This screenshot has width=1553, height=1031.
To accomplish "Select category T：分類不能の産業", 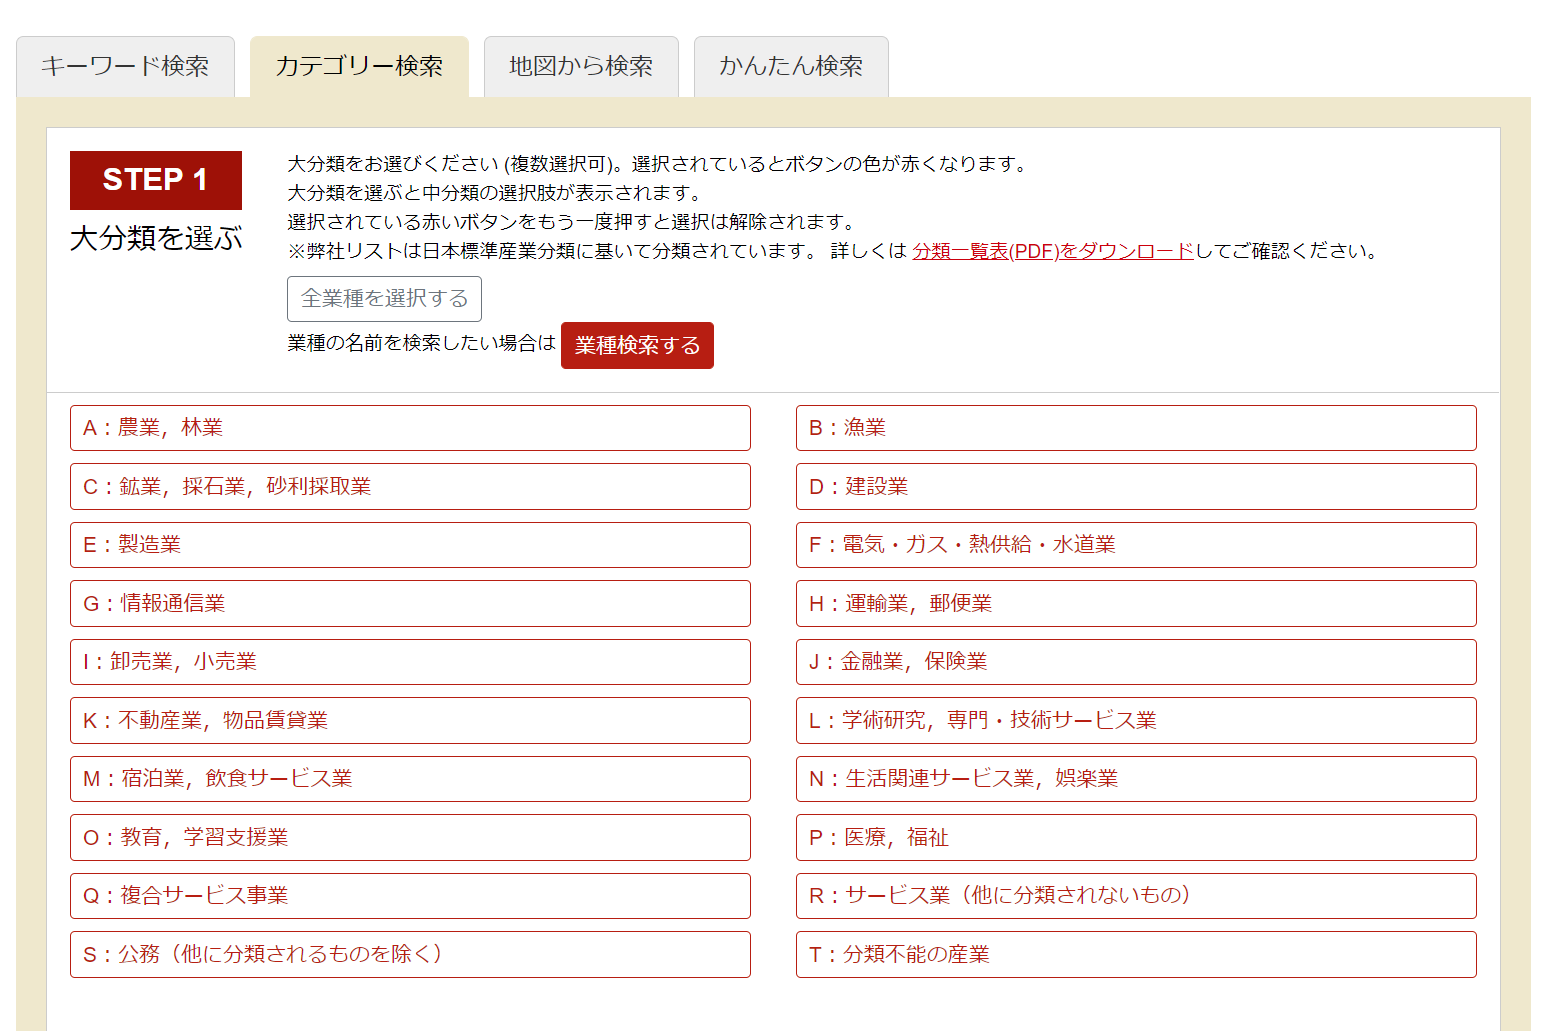I will [x=1135, y=955].
